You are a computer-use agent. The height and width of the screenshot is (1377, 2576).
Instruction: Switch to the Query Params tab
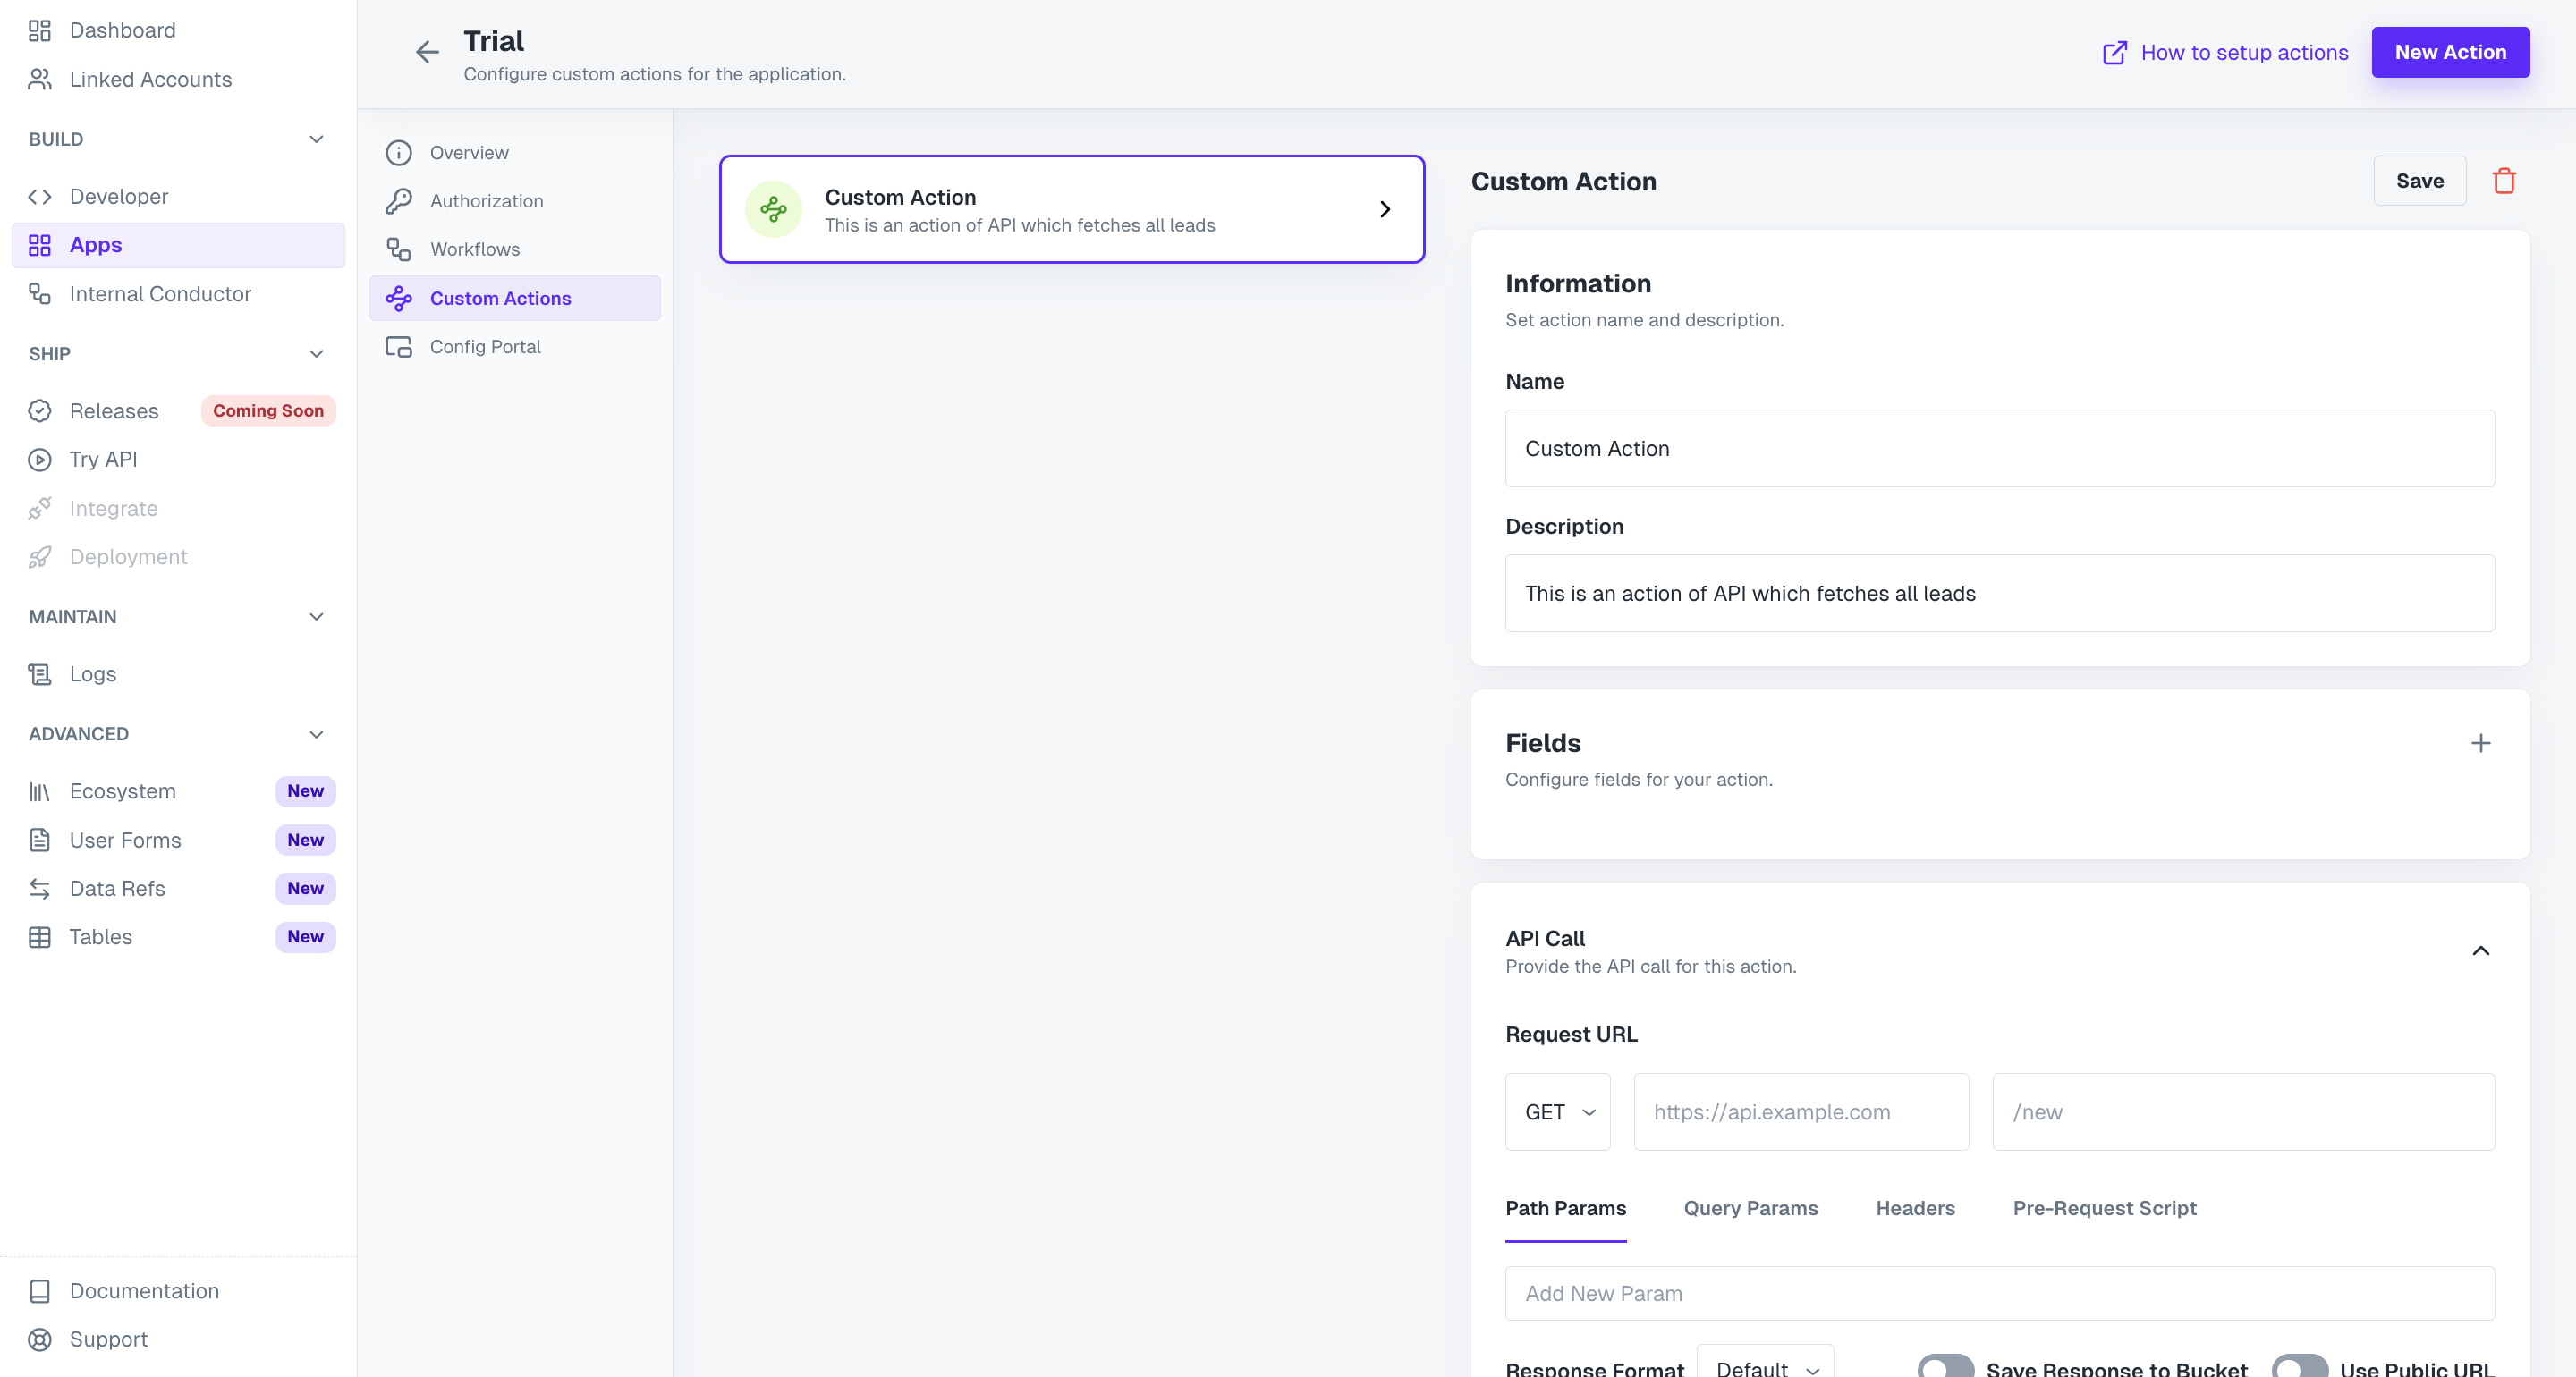(1751, 1208)
